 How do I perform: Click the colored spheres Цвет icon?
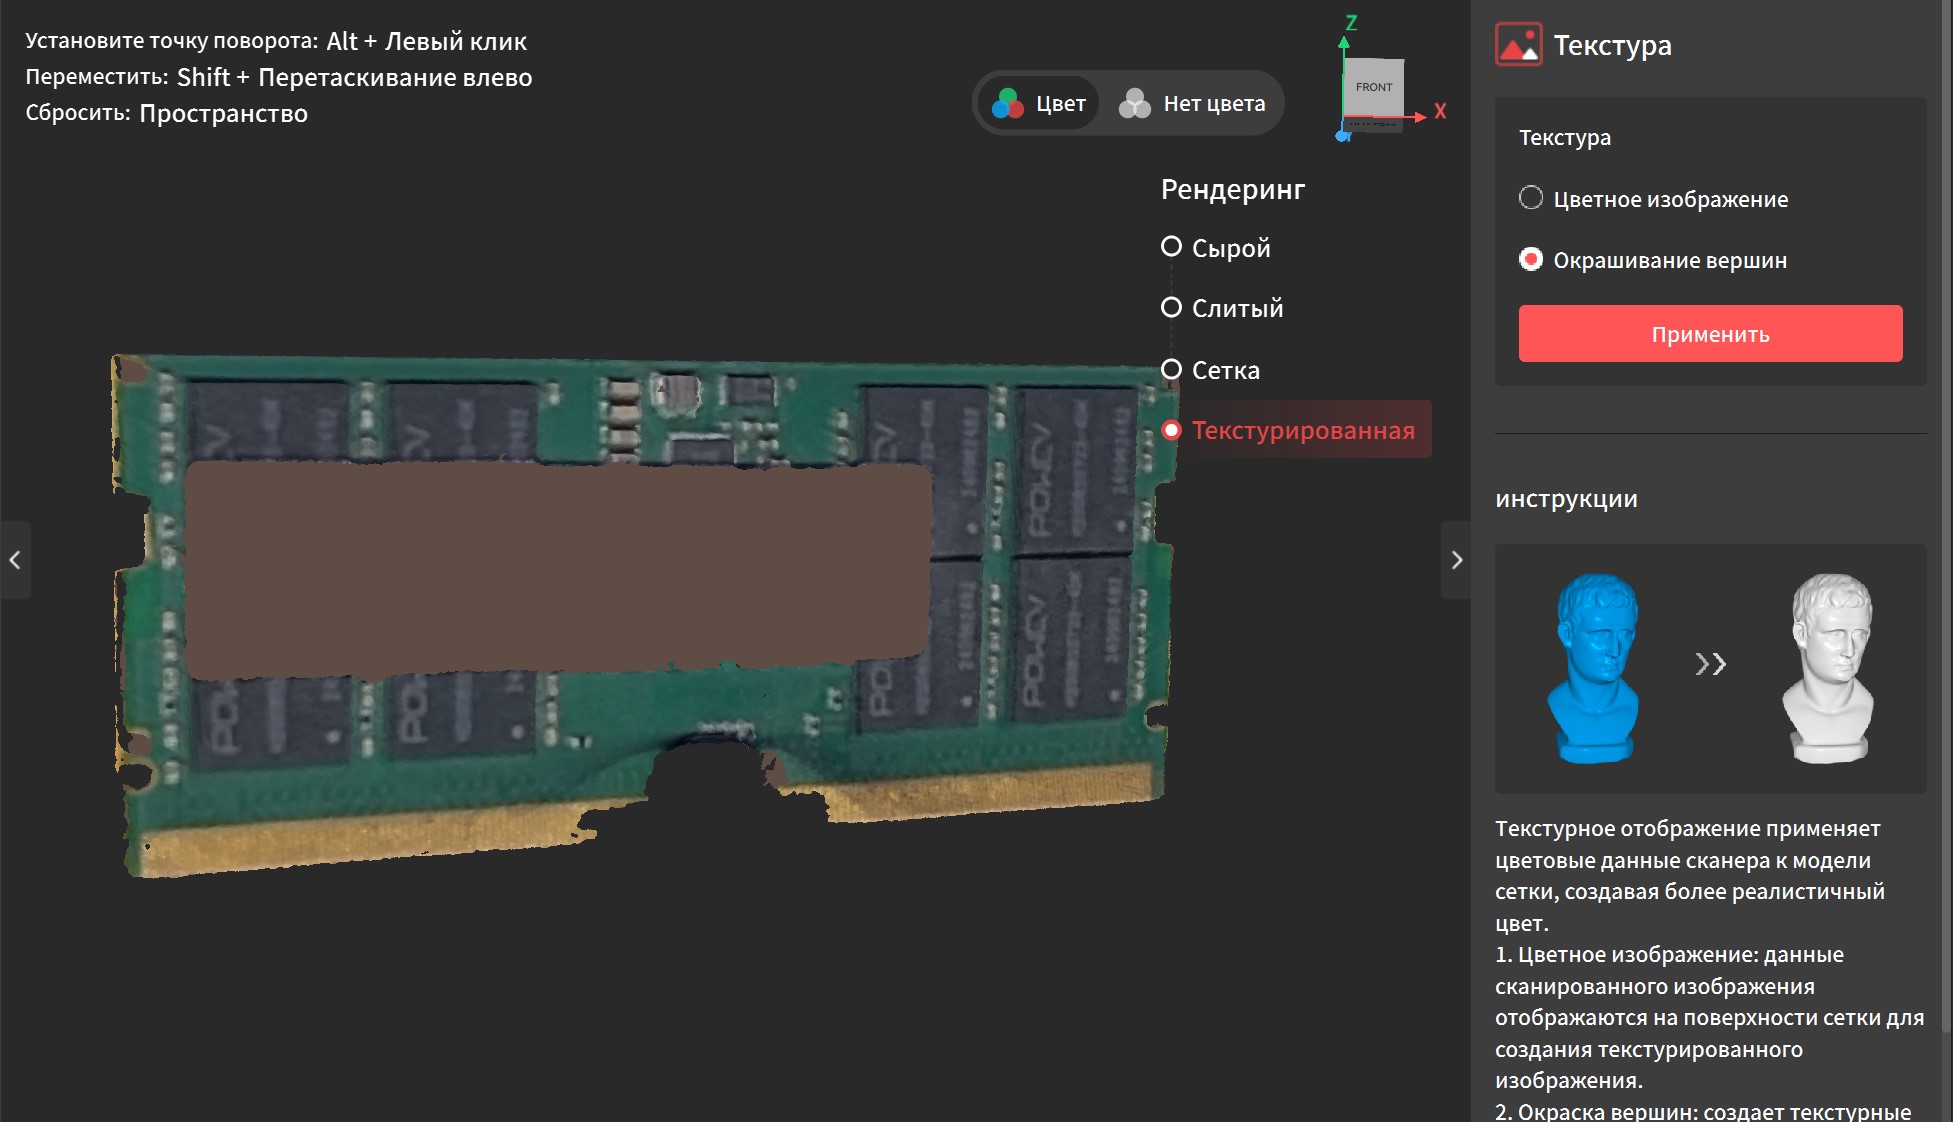(x=1008, y=103)
